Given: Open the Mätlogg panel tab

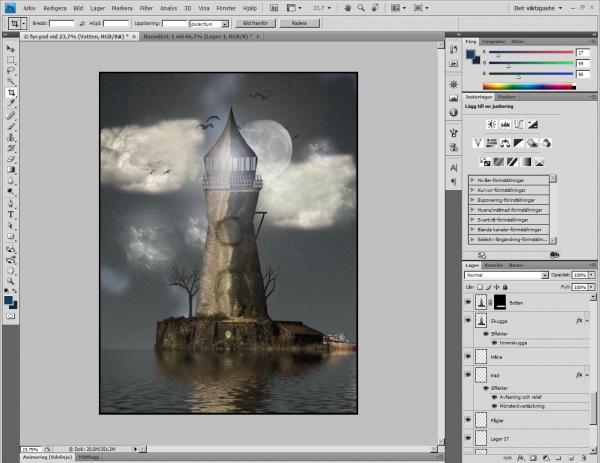Looking at the screenshot, I should [x=89, y=457].
